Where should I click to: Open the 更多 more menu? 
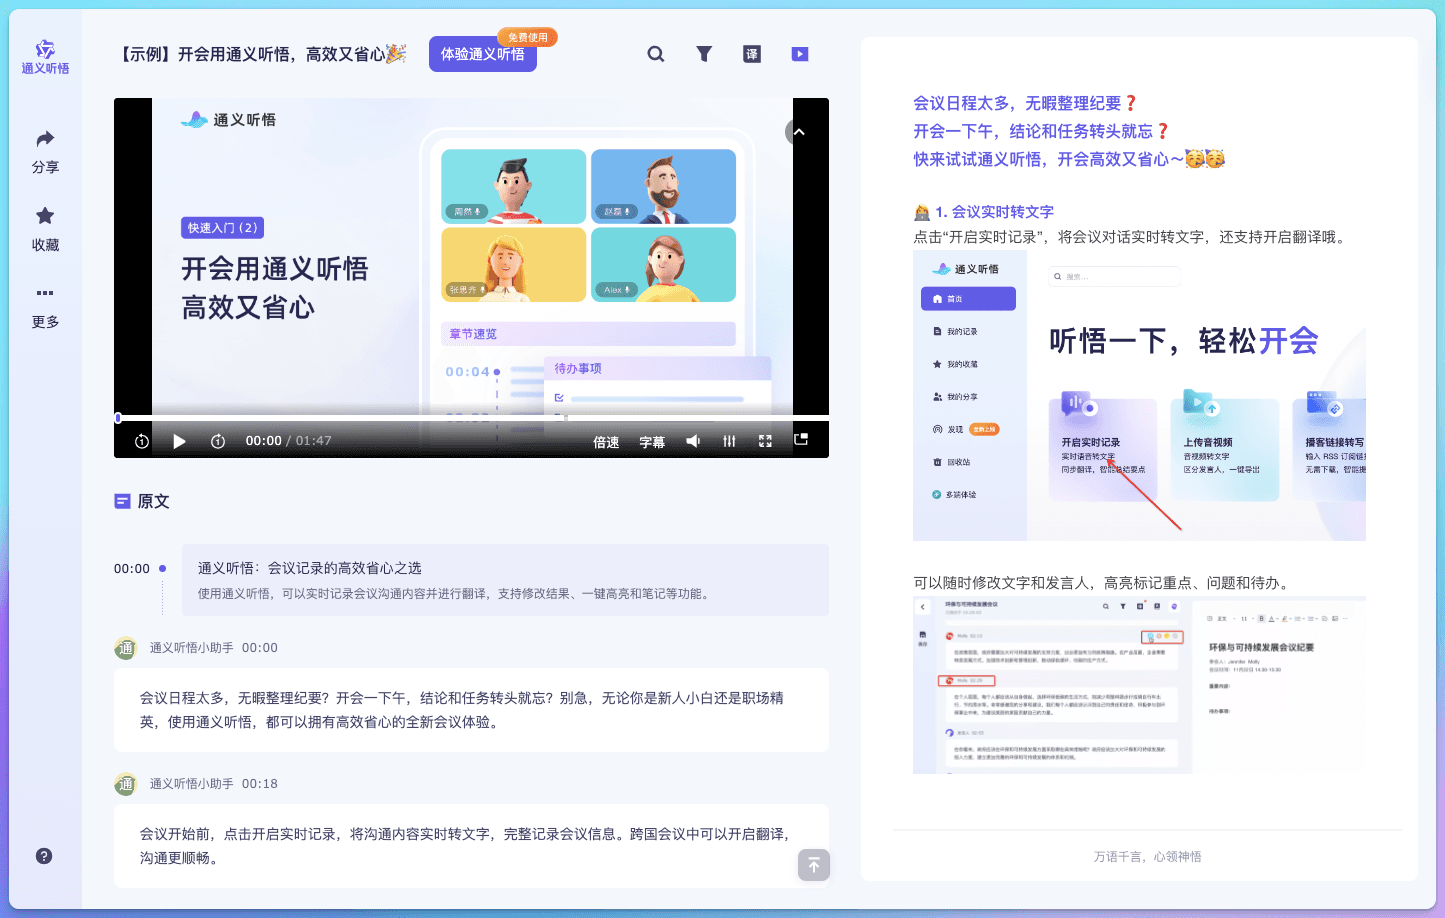click(x=45, y=306)
